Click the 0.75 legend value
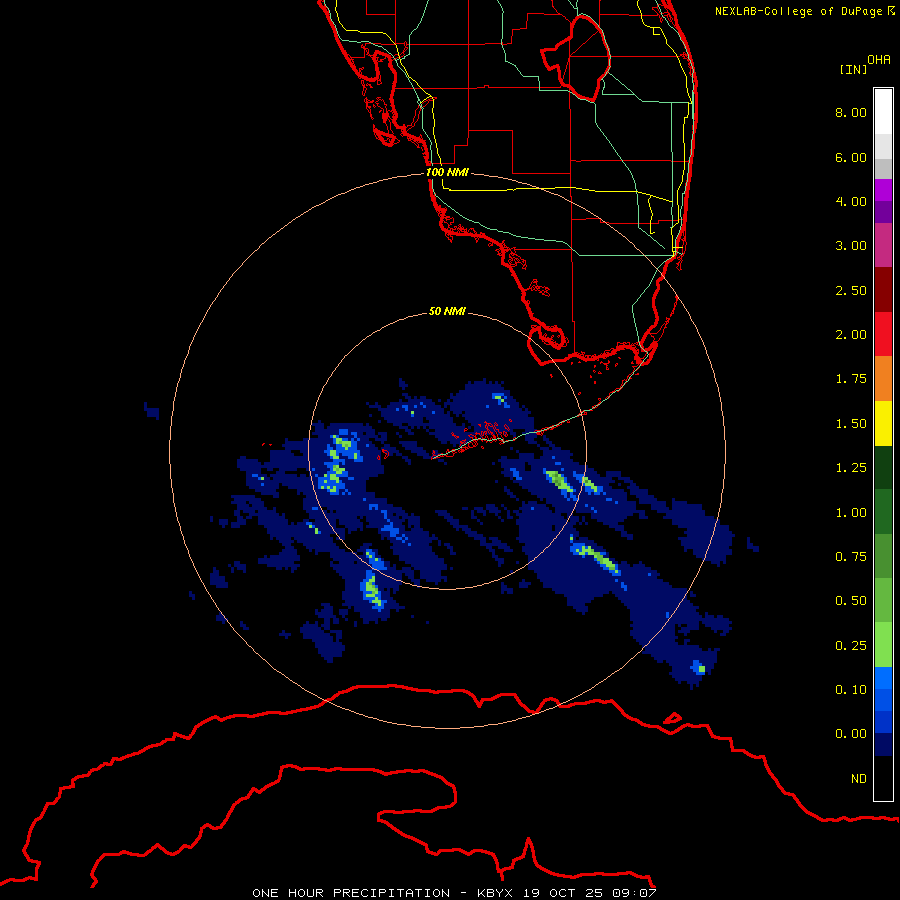Viewport: 900px width, 900px height. point(851,557)
